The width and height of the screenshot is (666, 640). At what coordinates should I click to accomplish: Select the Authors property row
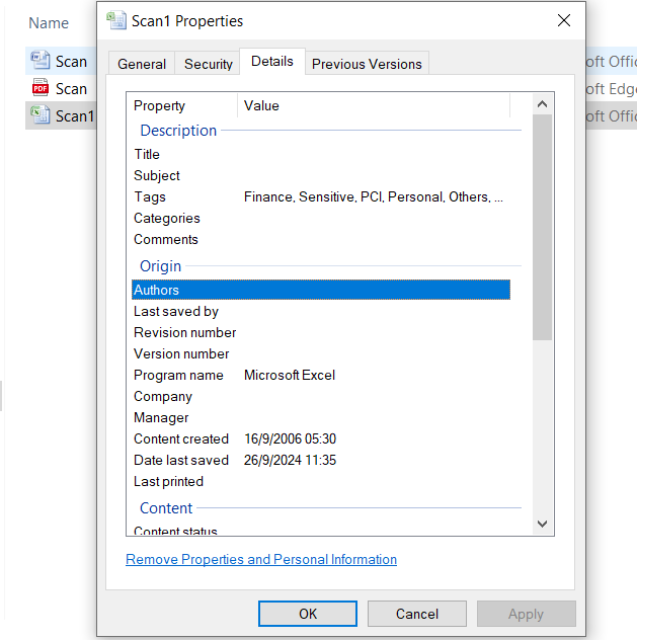[320, 290]
